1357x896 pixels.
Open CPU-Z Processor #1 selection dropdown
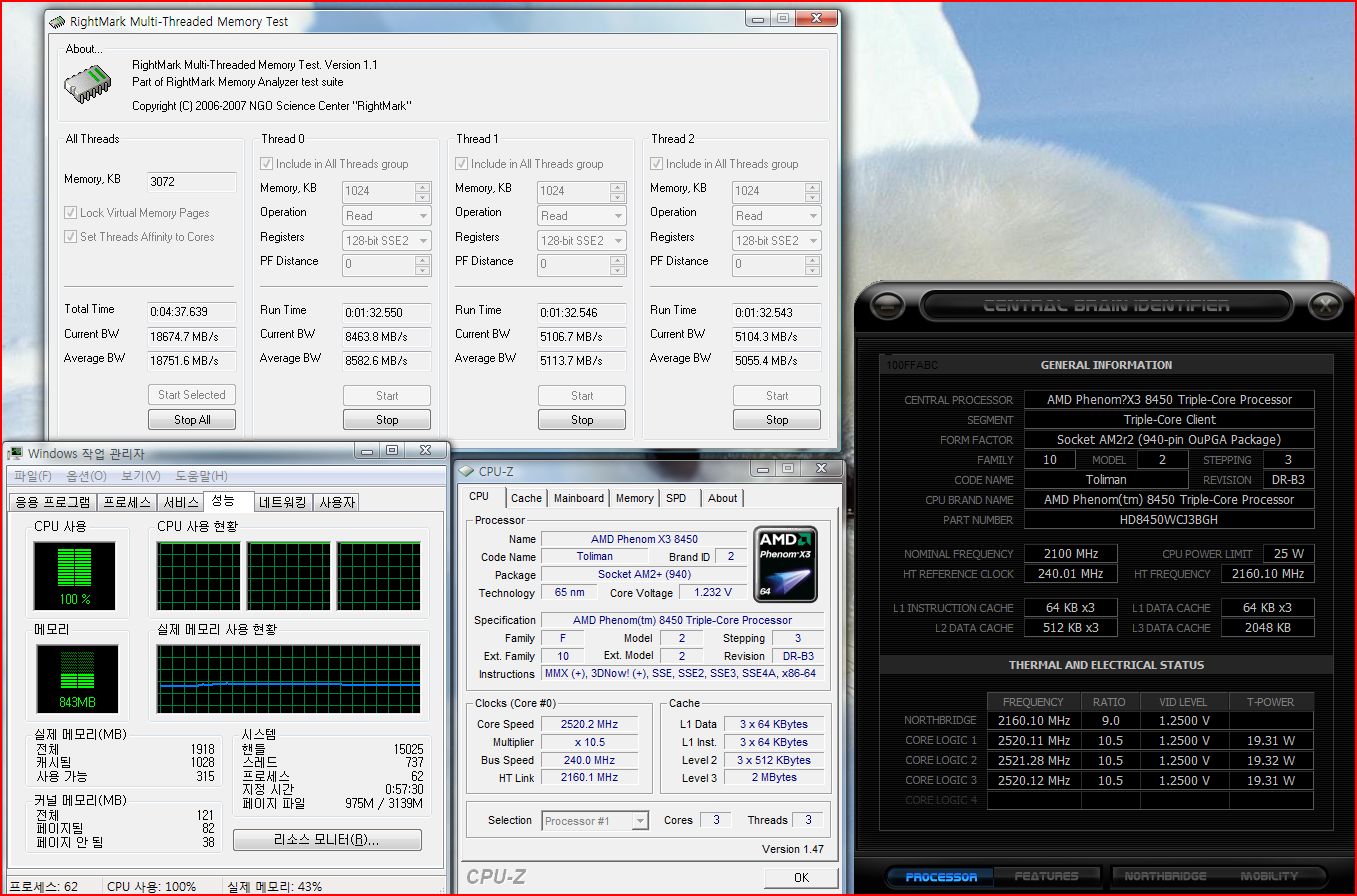click(596, 821)
